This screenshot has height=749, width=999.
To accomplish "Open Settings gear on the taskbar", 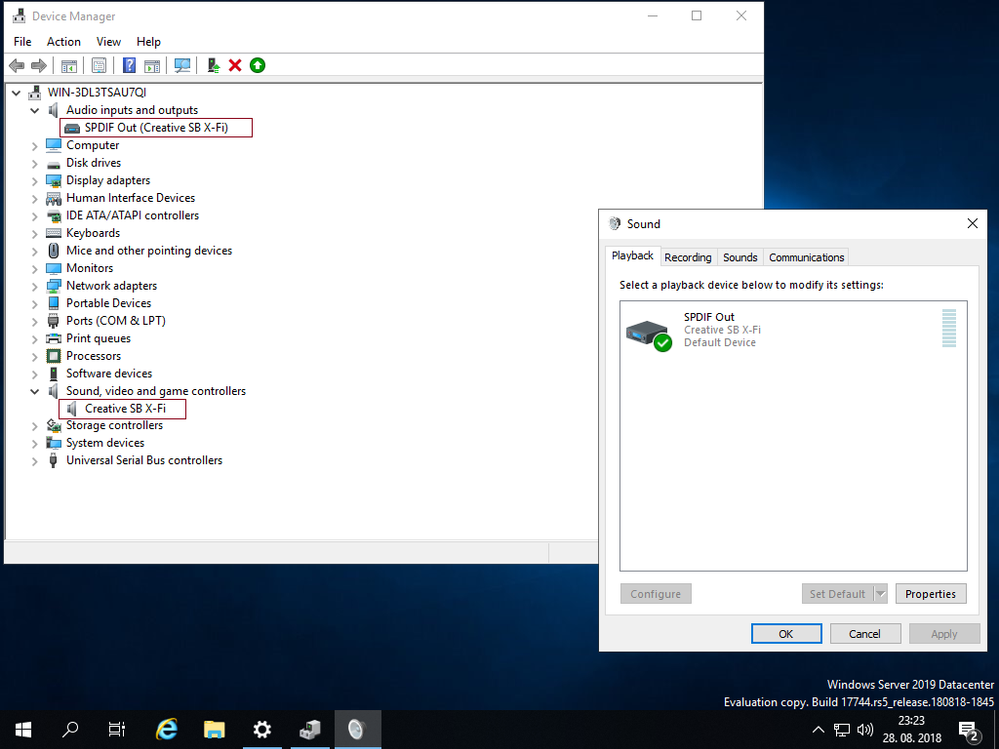I will click(262, 729).
